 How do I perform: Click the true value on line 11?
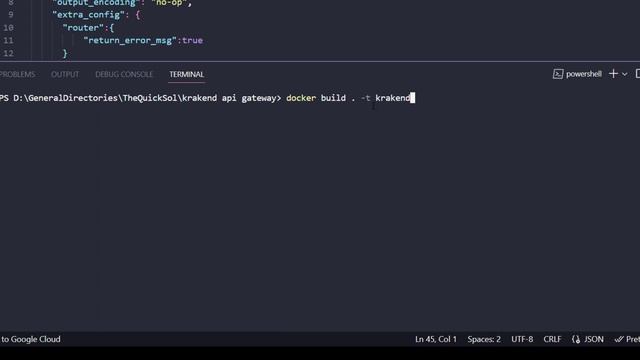tap(192, 40)
